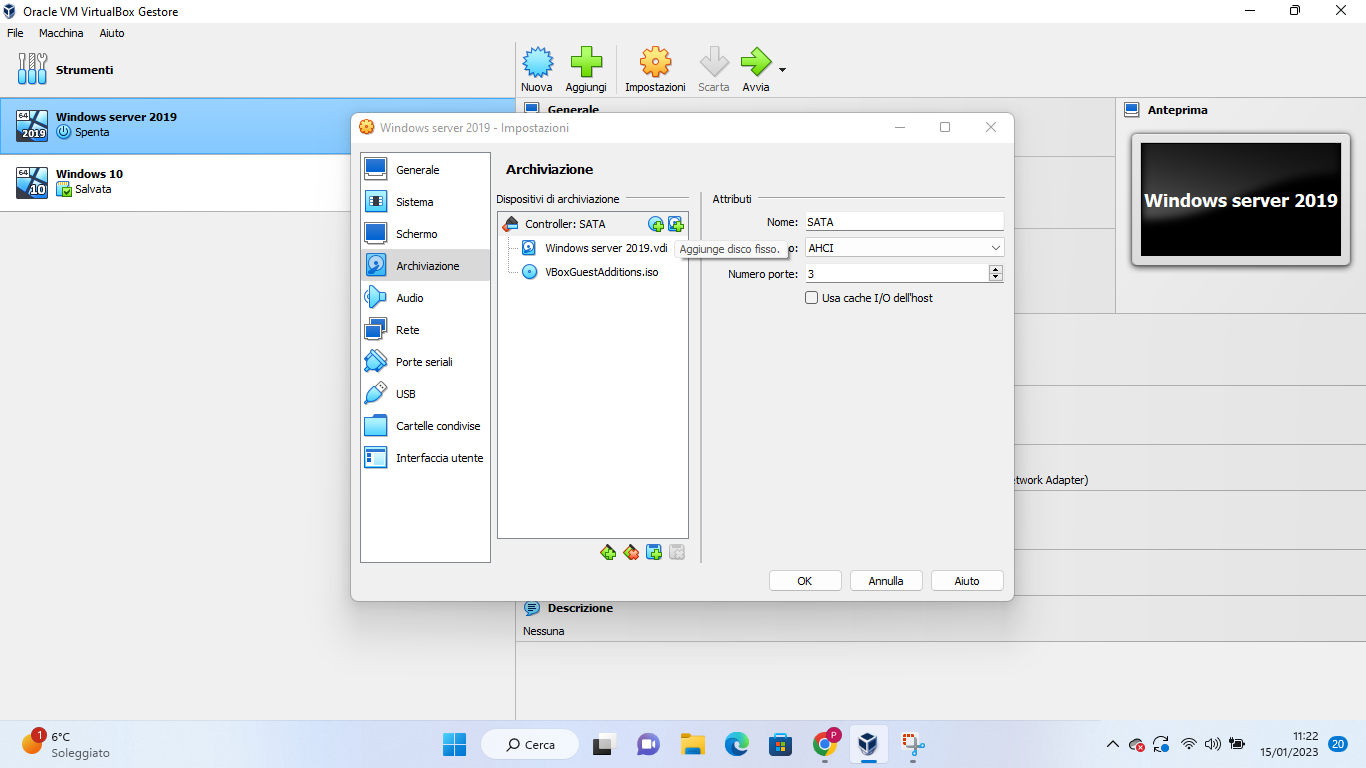Image resolution: width=1366 pixels, height=768 pixels.
Task: Open the Audio settings category
Action: tap(425, 298)
